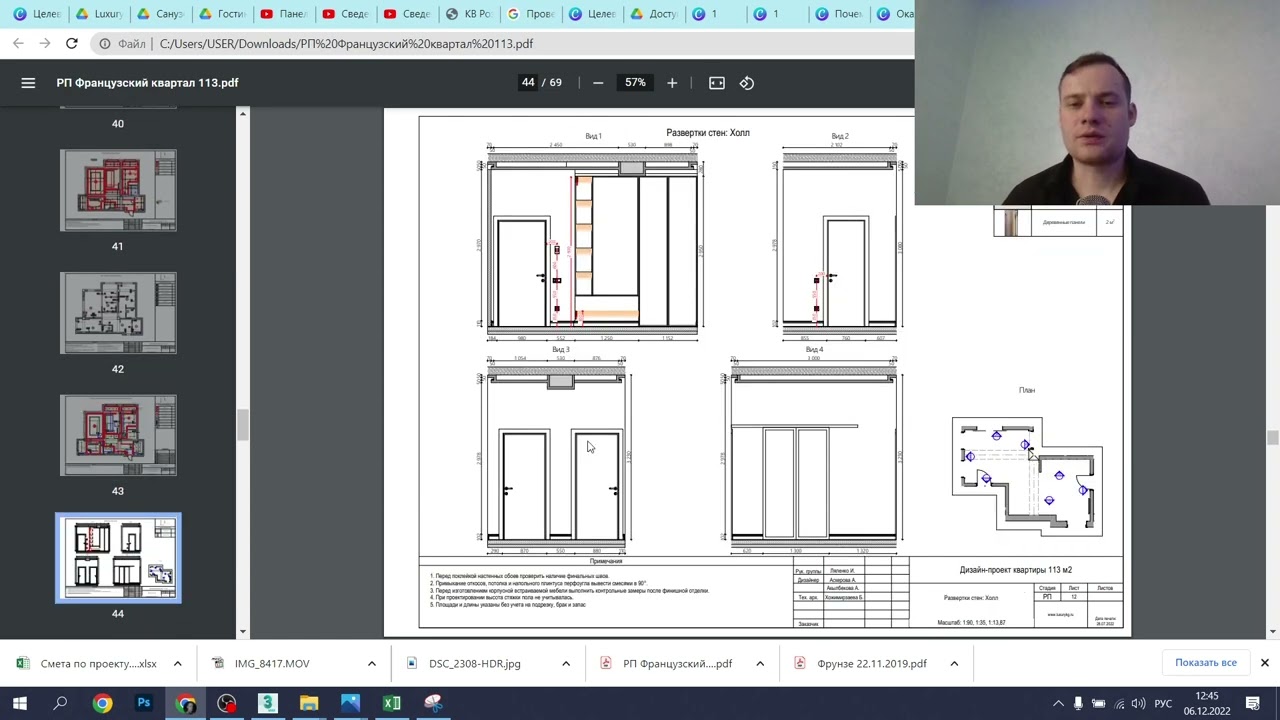Expand options for Фрунзе 22.11.2019.pdf download
Viewport: 1280px width, 720px height.
click(x=954, y=663)
